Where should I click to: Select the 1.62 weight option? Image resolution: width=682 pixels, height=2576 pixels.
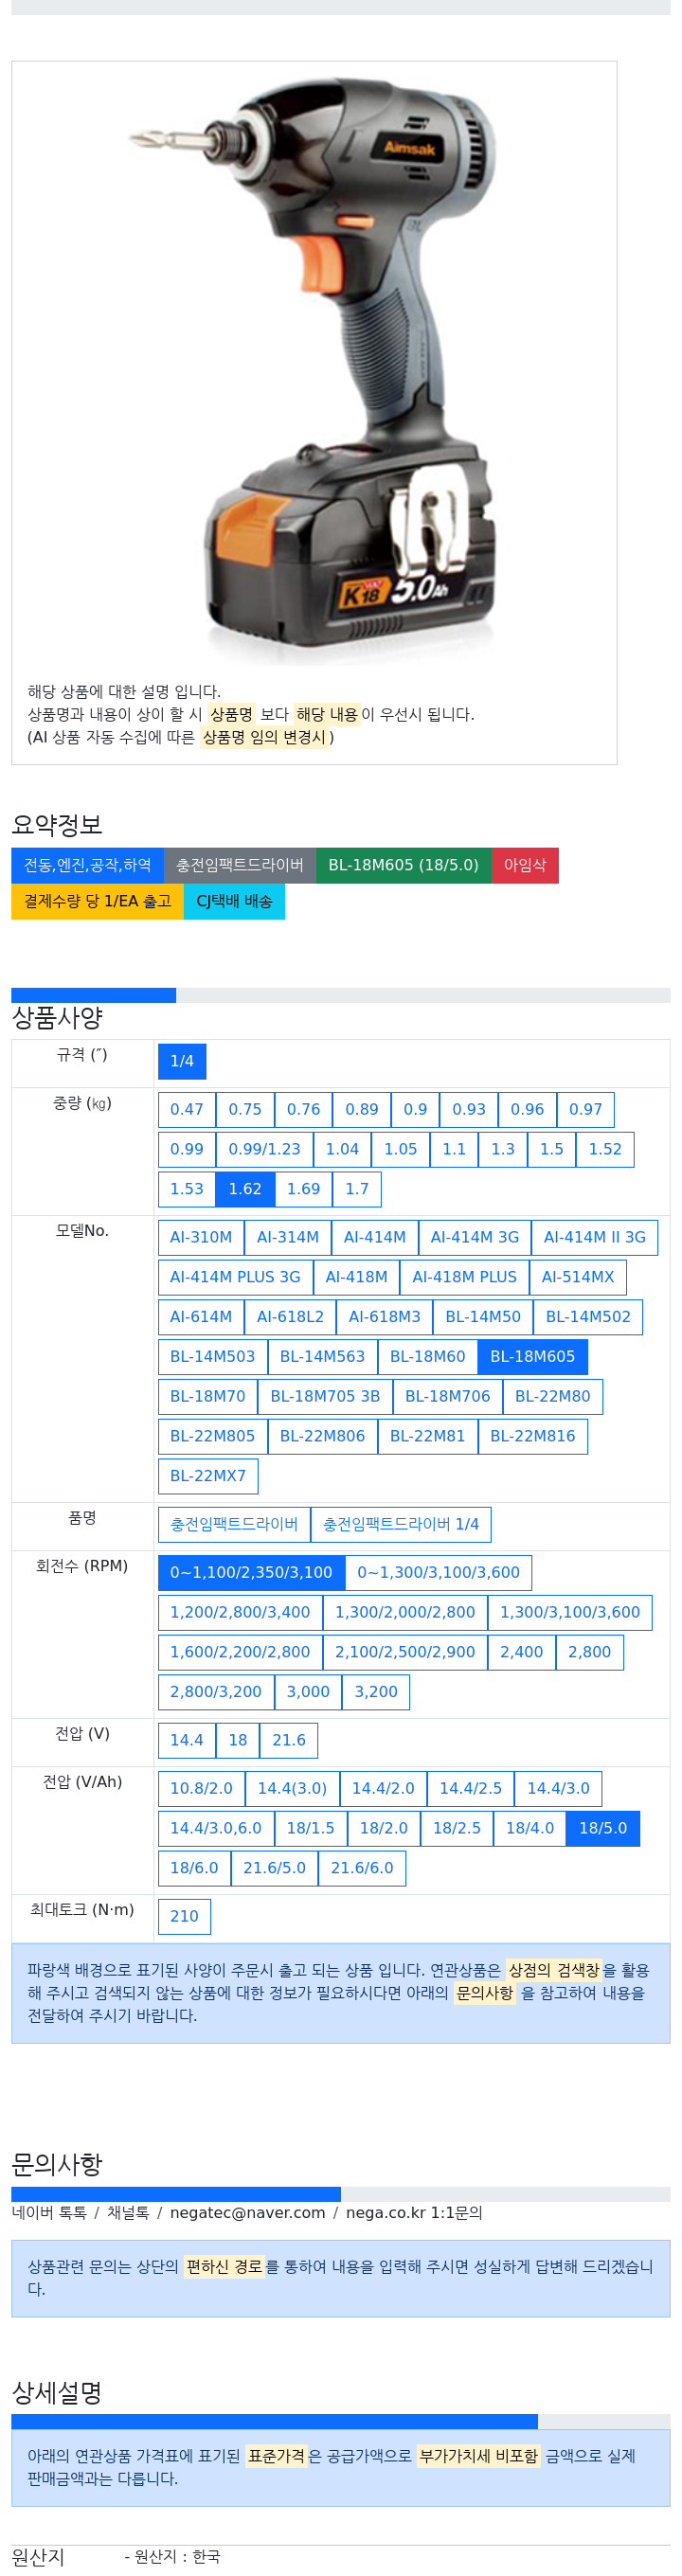[245, 1189]
